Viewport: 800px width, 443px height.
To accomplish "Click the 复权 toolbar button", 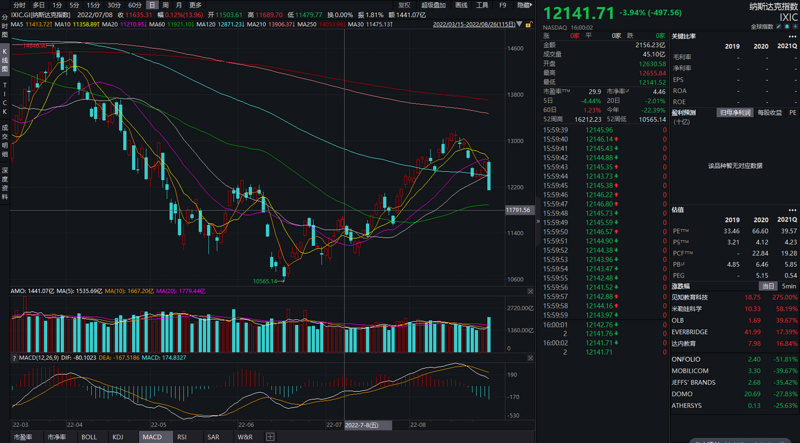I will coord(404,5).
